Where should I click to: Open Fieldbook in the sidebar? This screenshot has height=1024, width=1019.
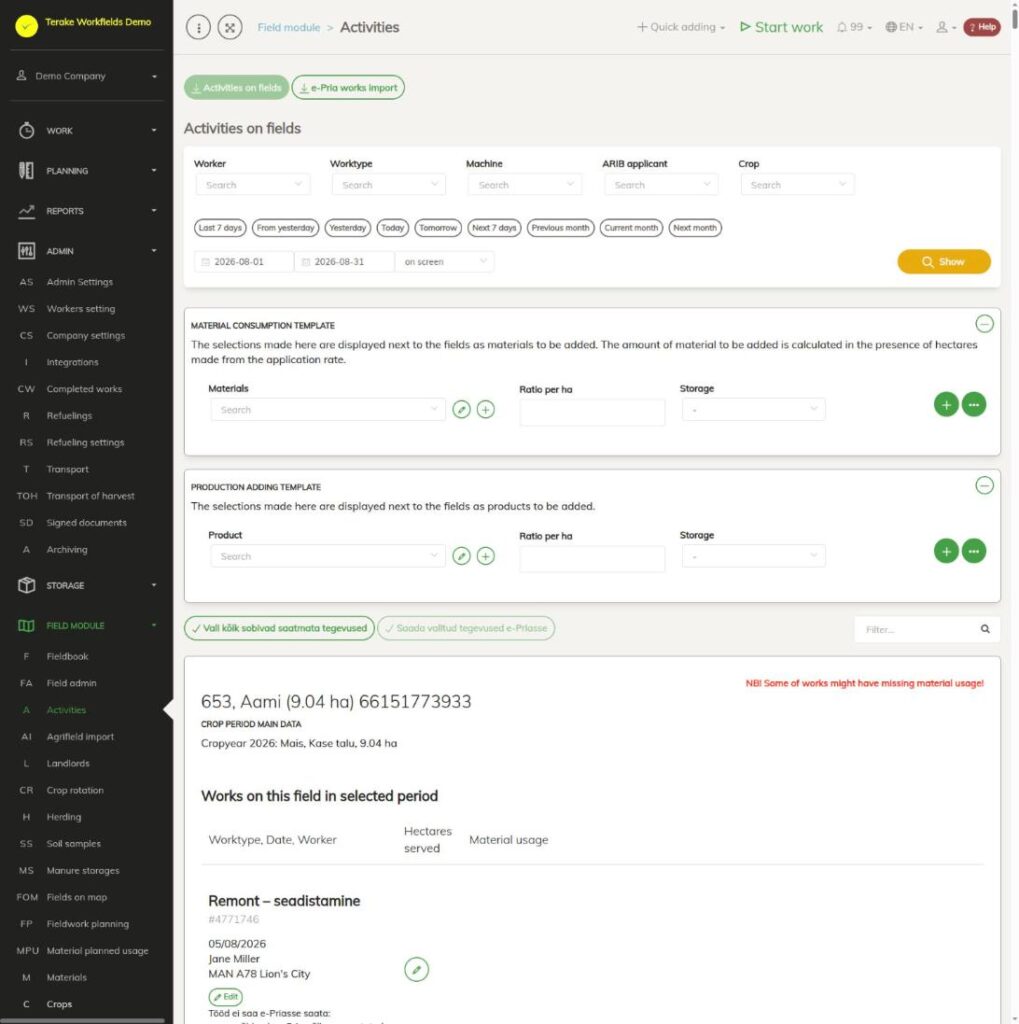click(67, 656)
